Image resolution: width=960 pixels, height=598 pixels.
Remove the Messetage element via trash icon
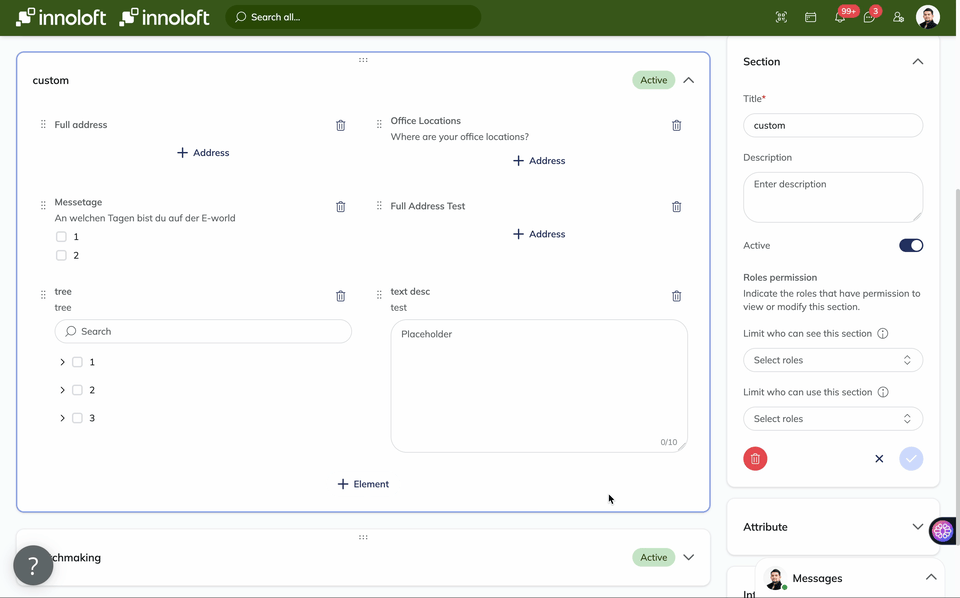[340, 206]
